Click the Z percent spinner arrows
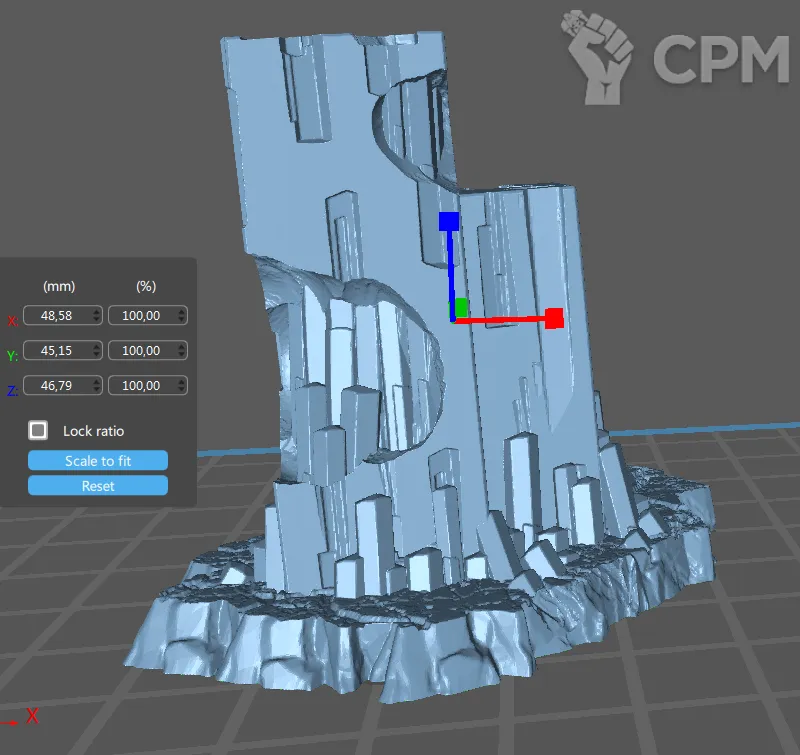The width and height of the screenshot is (800, 755). click(180, 385)
